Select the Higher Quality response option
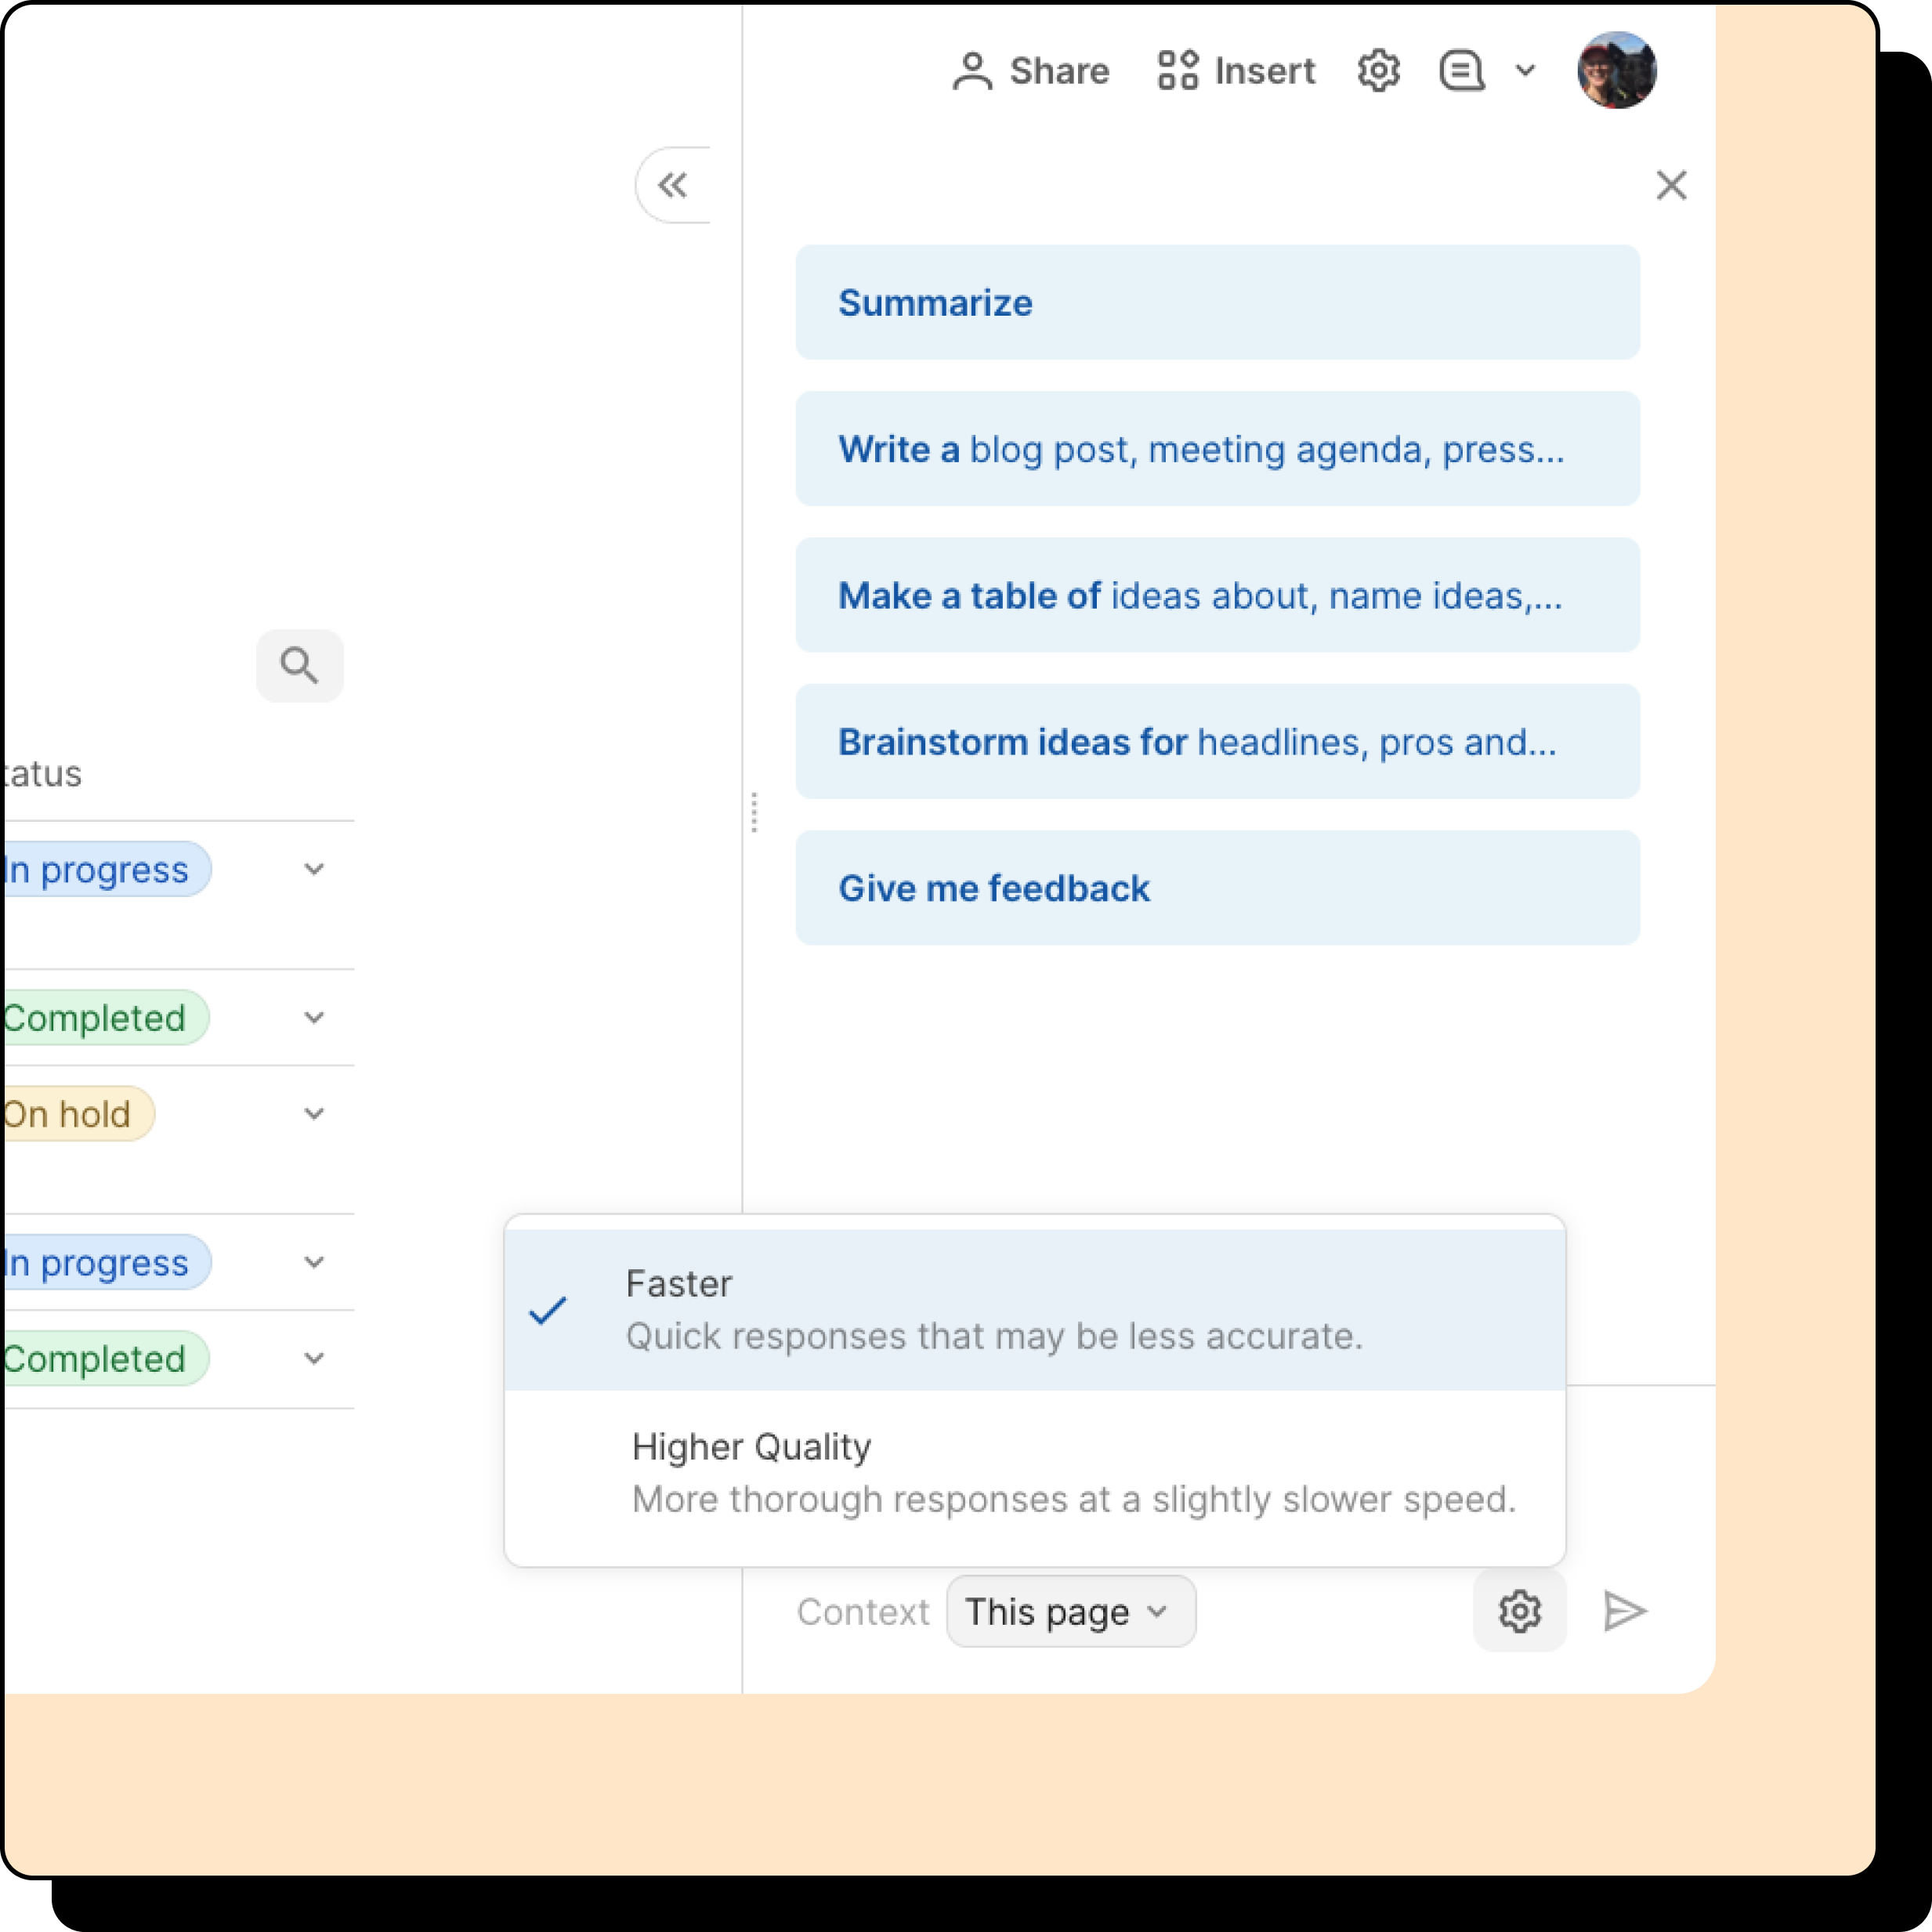1932x1932 pixels. point(1034,1472)
